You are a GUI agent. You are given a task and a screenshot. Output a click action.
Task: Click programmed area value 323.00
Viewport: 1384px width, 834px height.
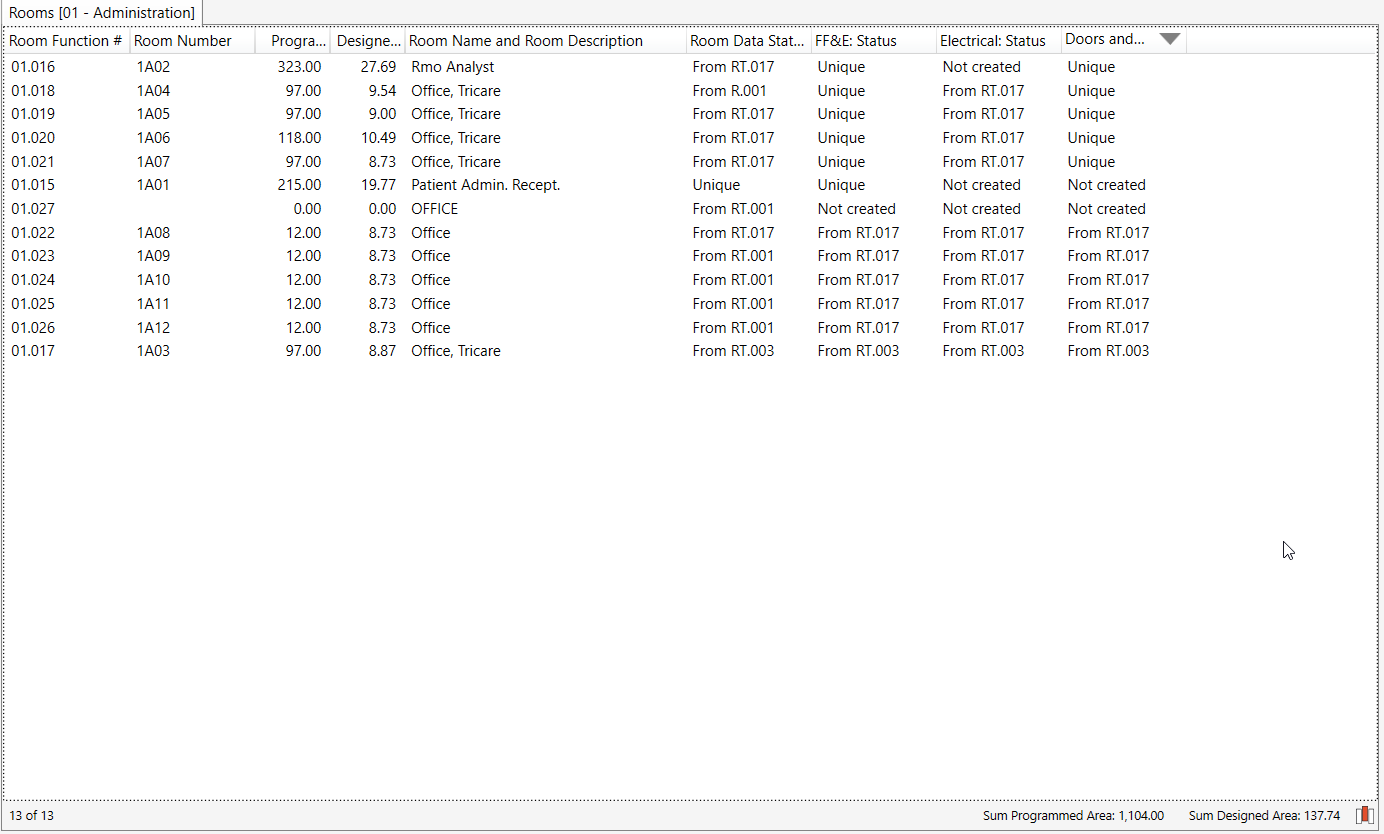(x=299, y=67)
